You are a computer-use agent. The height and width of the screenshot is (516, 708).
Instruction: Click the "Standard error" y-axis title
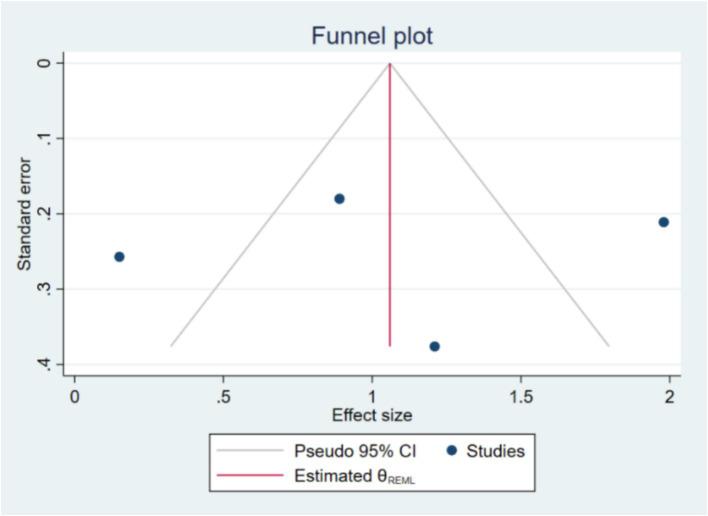22,213
